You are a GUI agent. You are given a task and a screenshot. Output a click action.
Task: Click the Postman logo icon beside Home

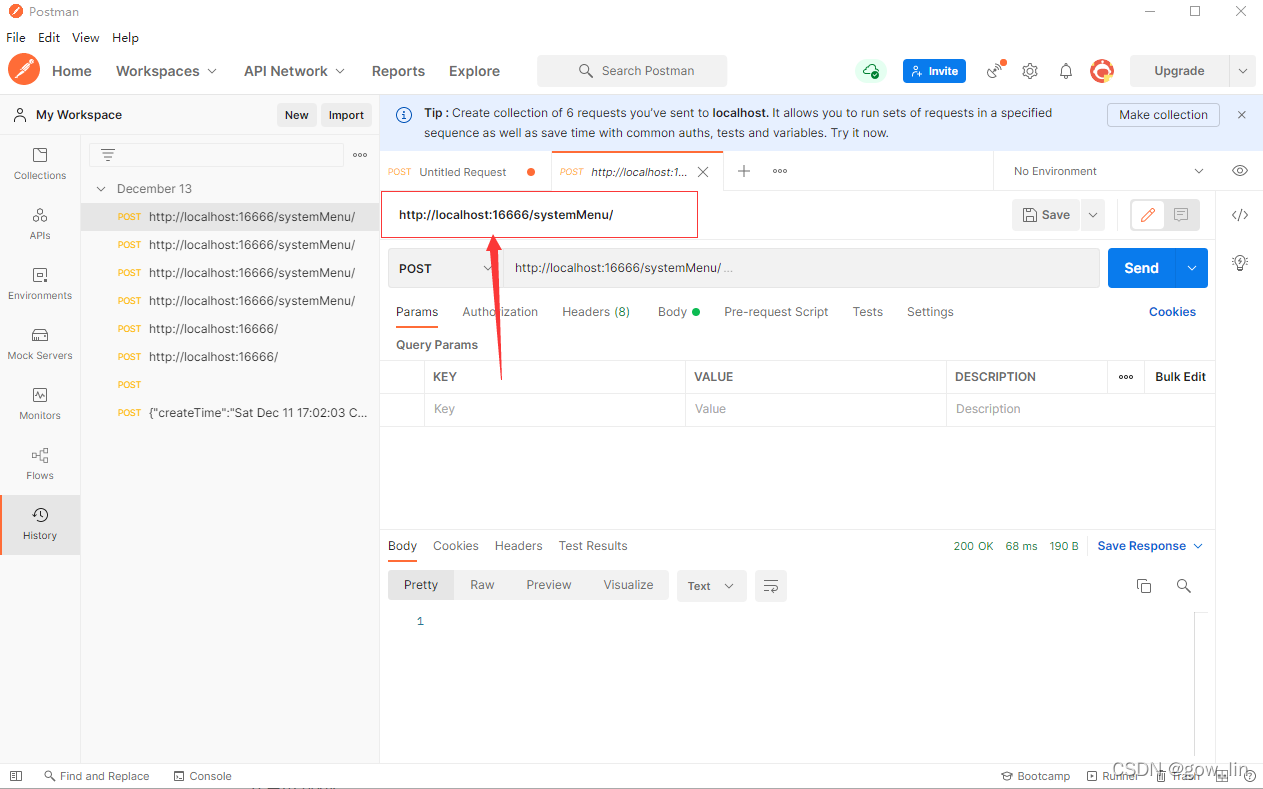pyautogui.click(x=24, y=70)
